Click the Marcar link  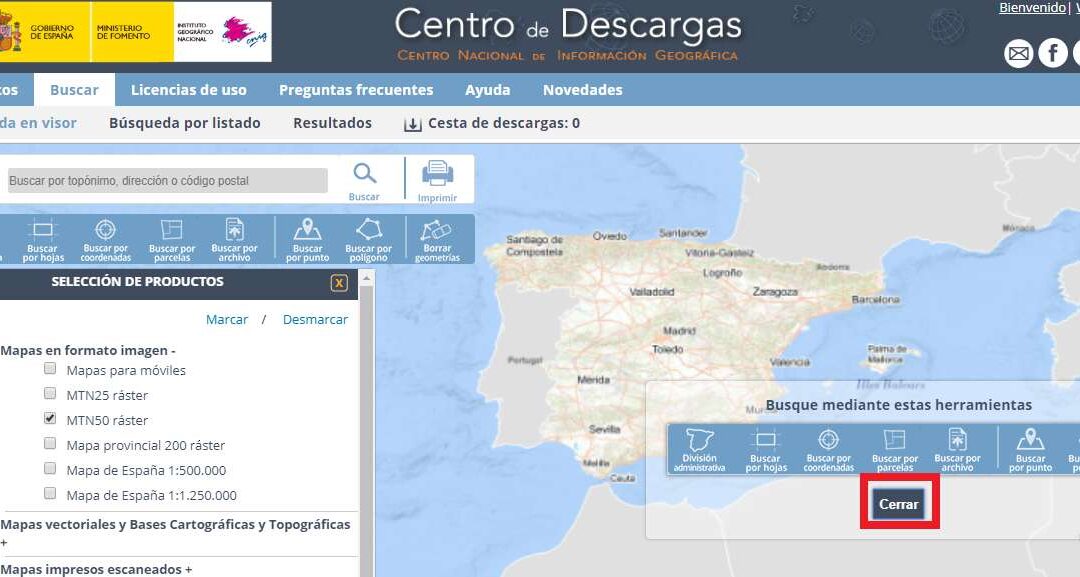(227, 319)
